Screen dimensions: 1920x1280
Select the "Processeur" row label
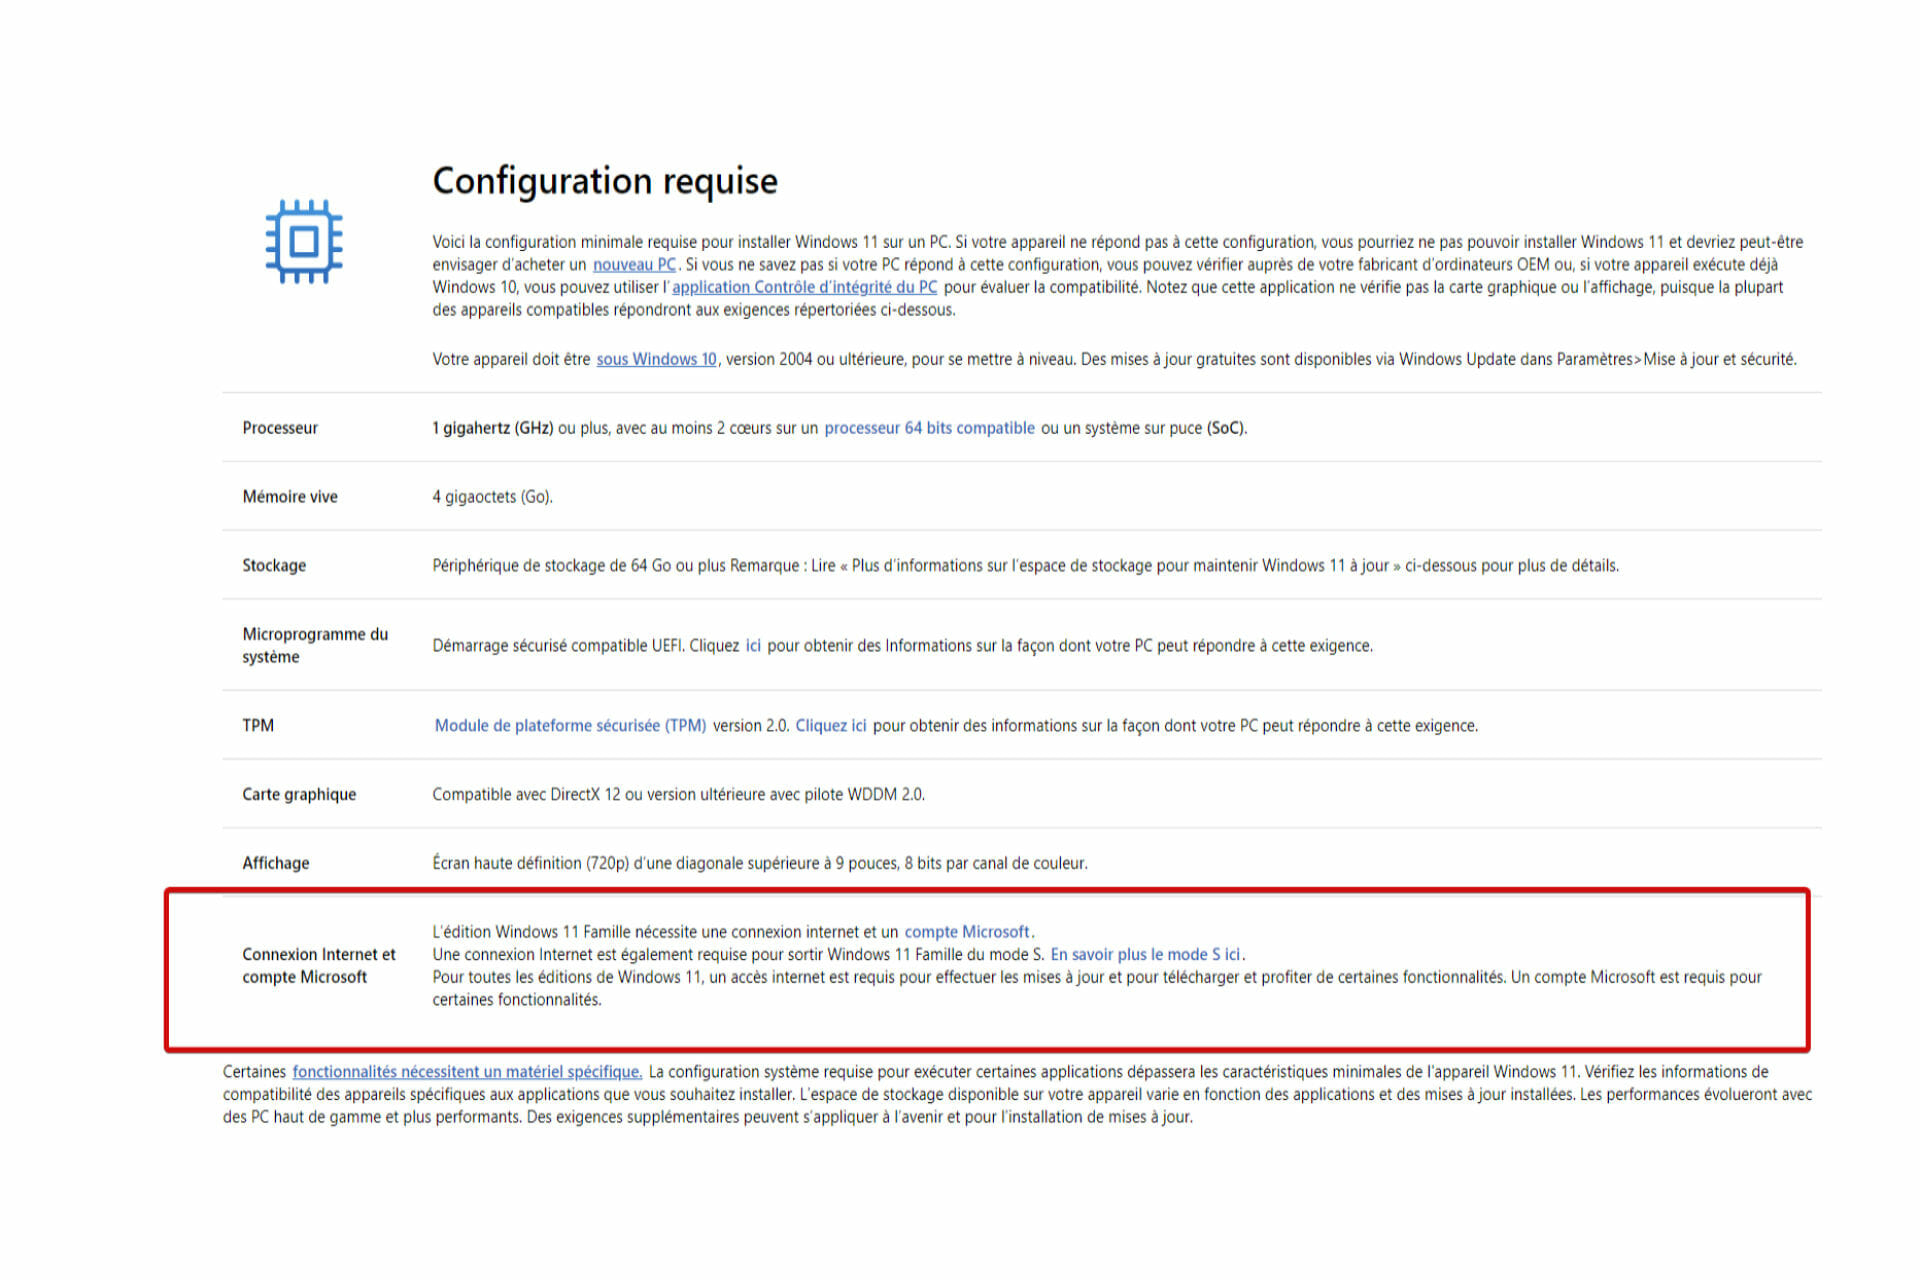(x=280, y=428)
